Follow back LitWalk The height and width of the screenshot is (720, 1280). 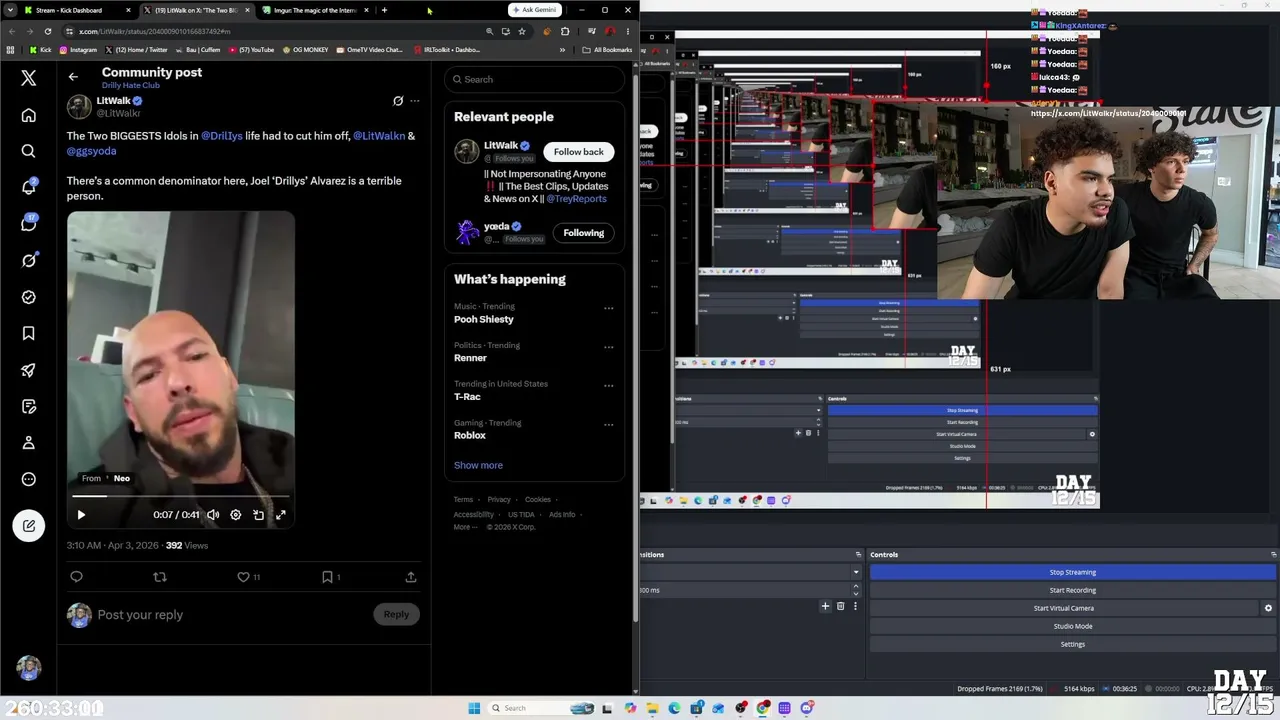coord(579,152)
